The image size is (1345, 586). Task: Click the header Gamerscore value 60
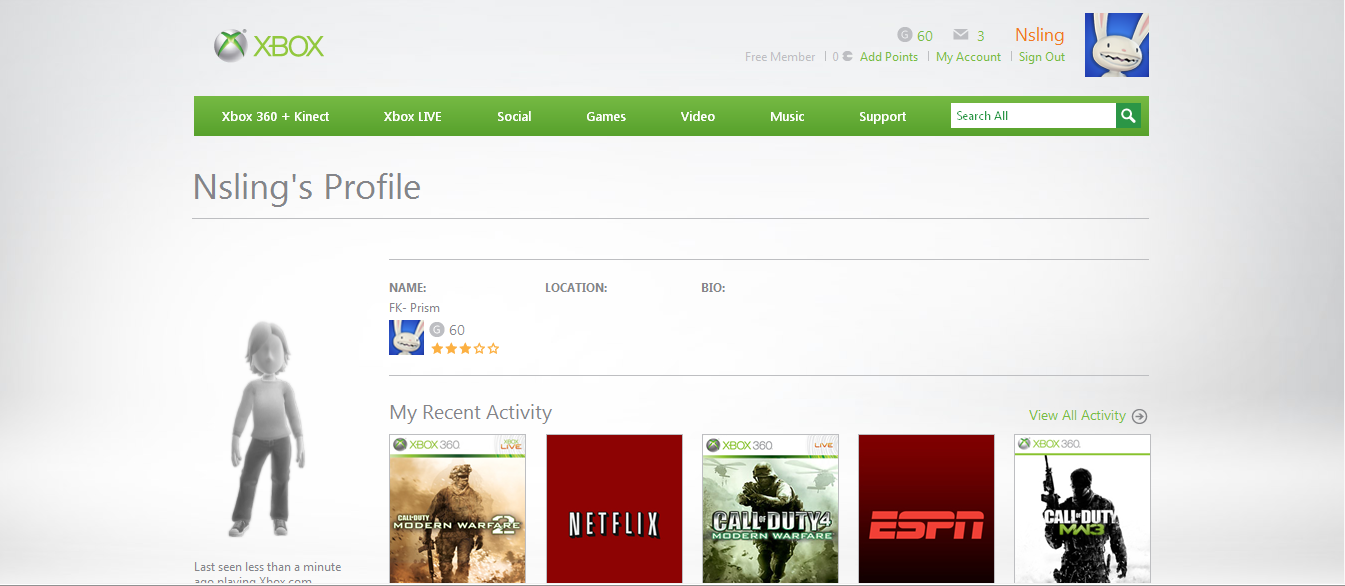[x=925, y=36]
